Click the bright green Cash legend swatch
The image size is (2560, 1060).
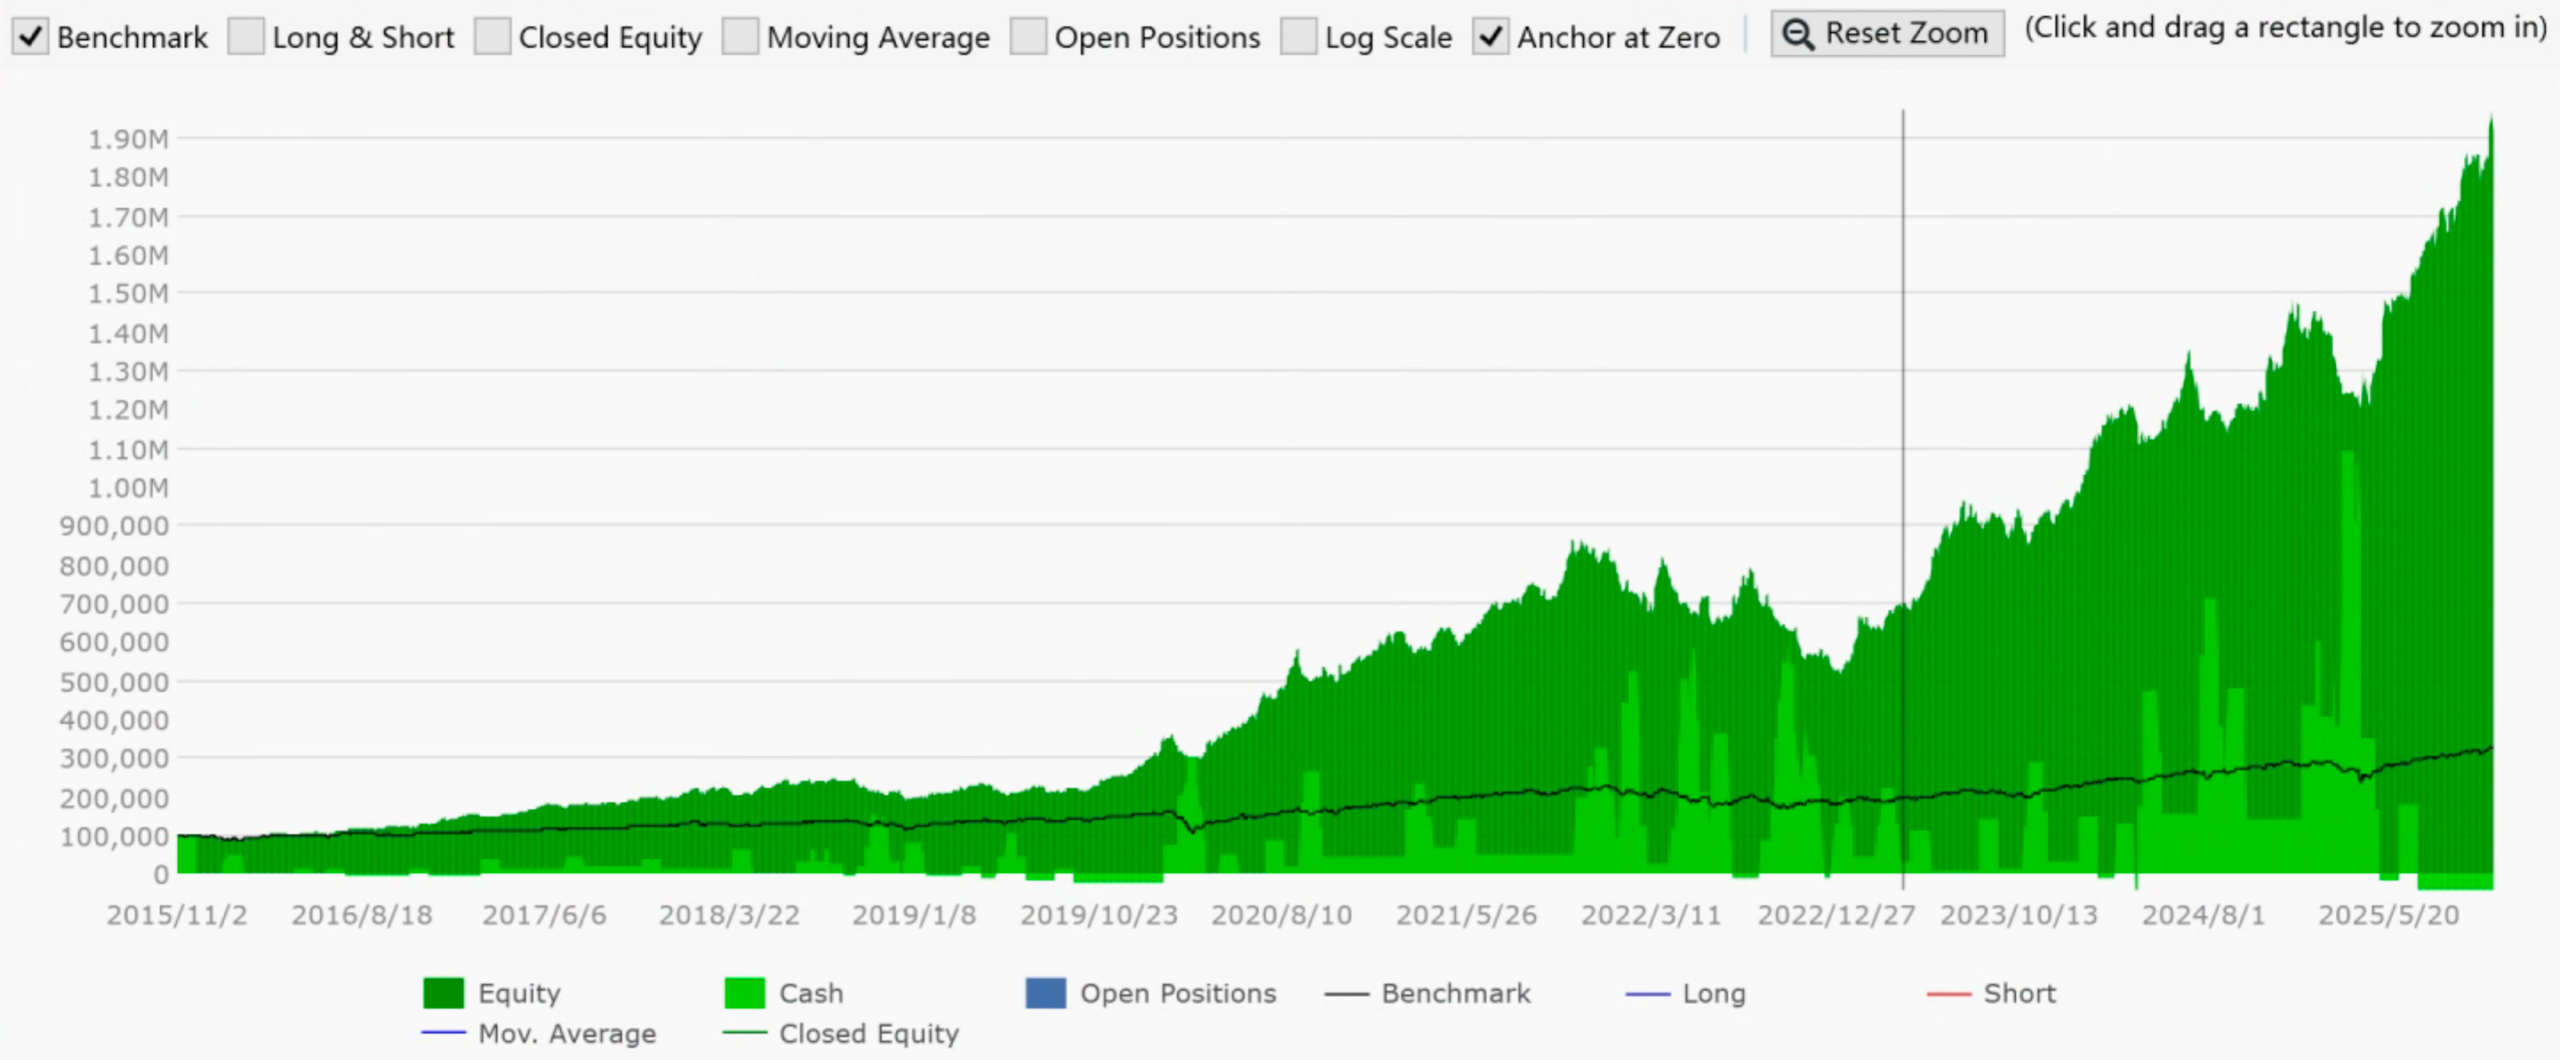pyautogui.click(x=744, y=993)
